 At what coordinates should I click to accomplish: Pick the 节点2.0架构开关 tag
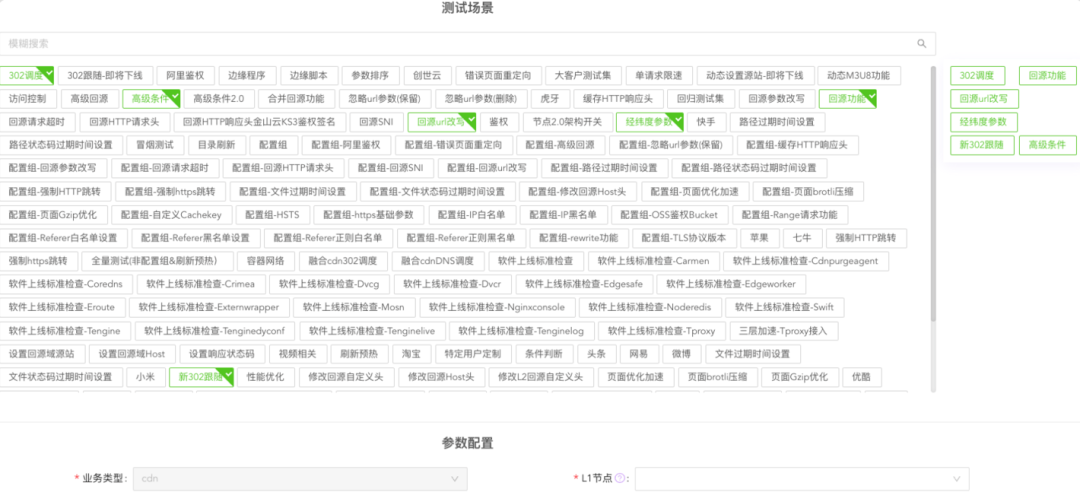click(567, 123)
